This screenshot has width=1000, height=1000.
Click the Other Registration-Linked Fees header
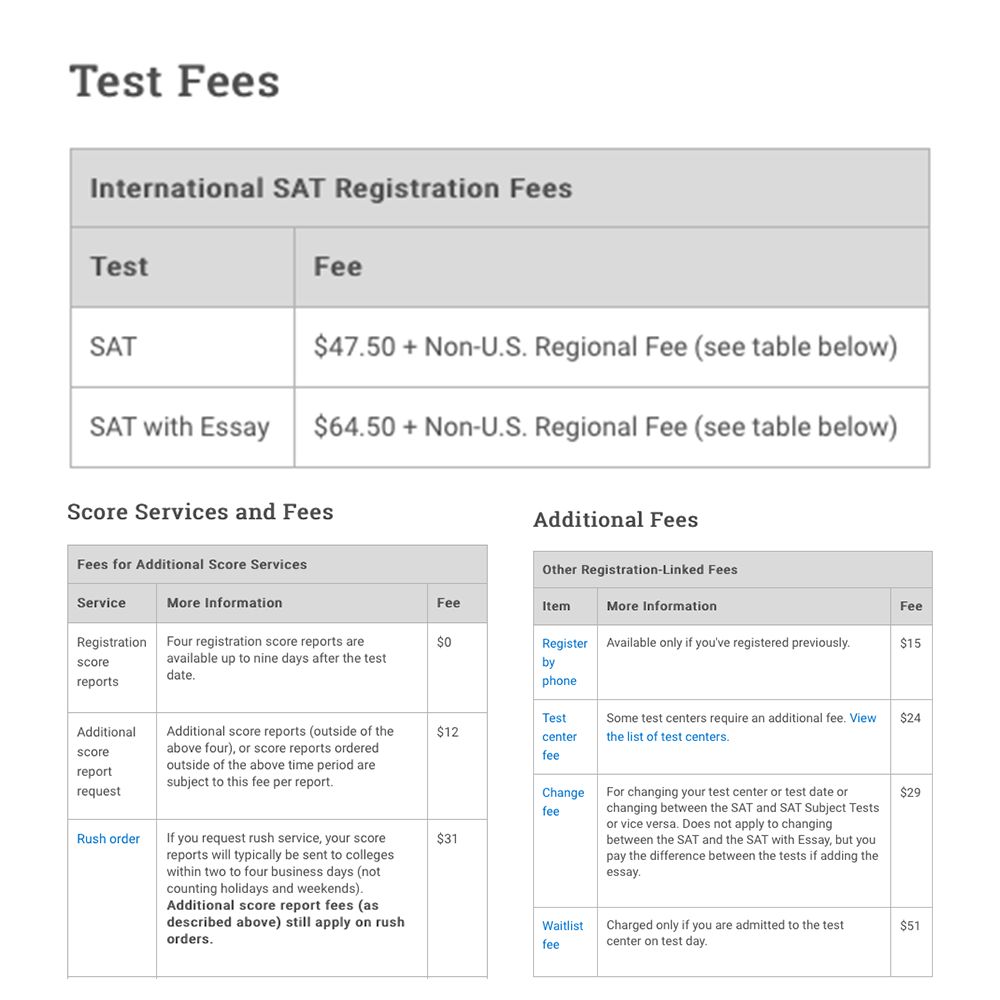(x=733, y=570)
